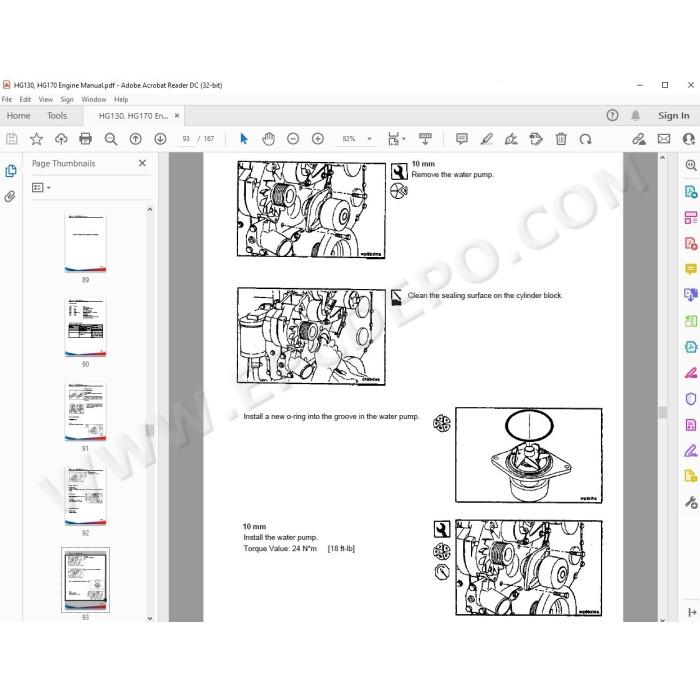700x700 pixels.
Task: Click the Sign In button
Action: [x=674, y=116]
